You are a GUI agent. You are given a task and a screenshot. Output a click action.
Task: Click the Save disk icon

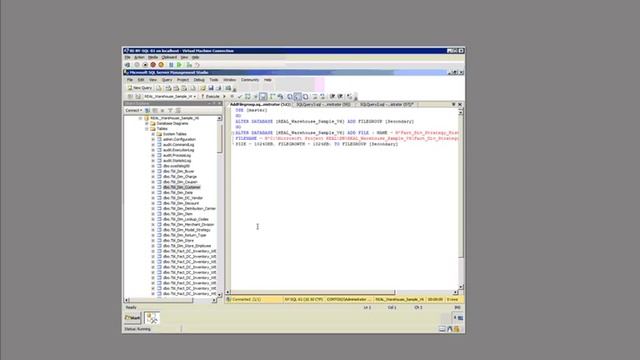(x=211, y=88)
